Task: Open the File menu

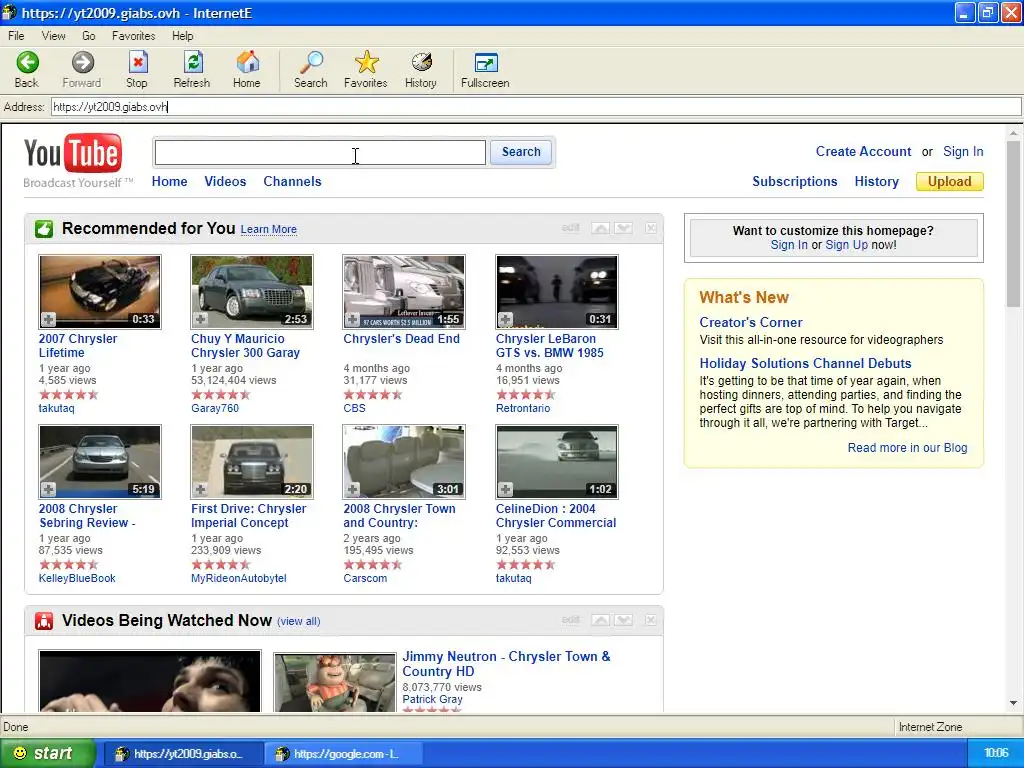Action: click(16, 36)
